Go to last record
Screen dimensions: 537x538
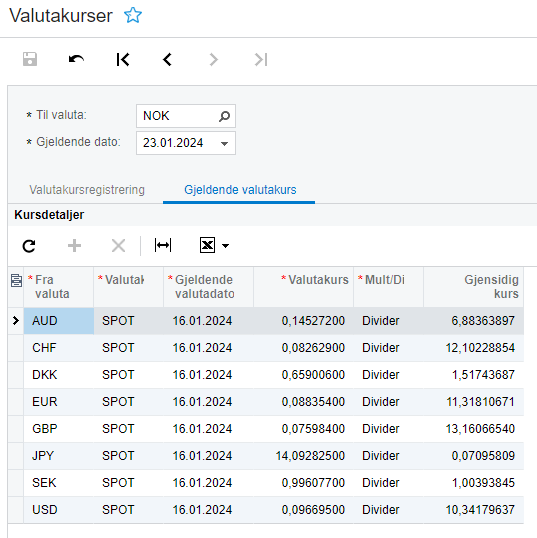261,59
